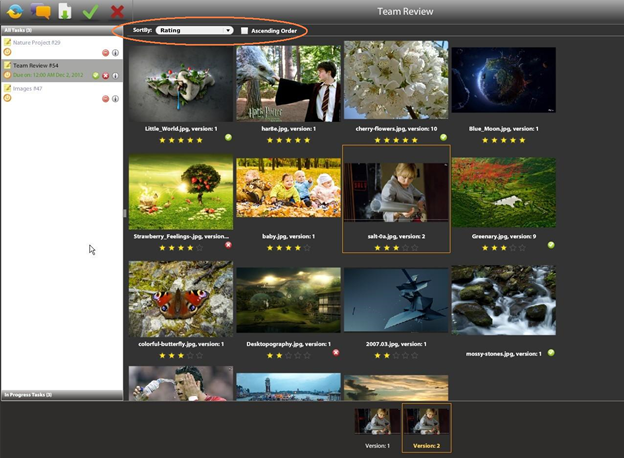Viewport: 624px width, 458px height.
Task: Click red rejected badge under Desktopography.jpg
Action: click(x=336, y=353)
